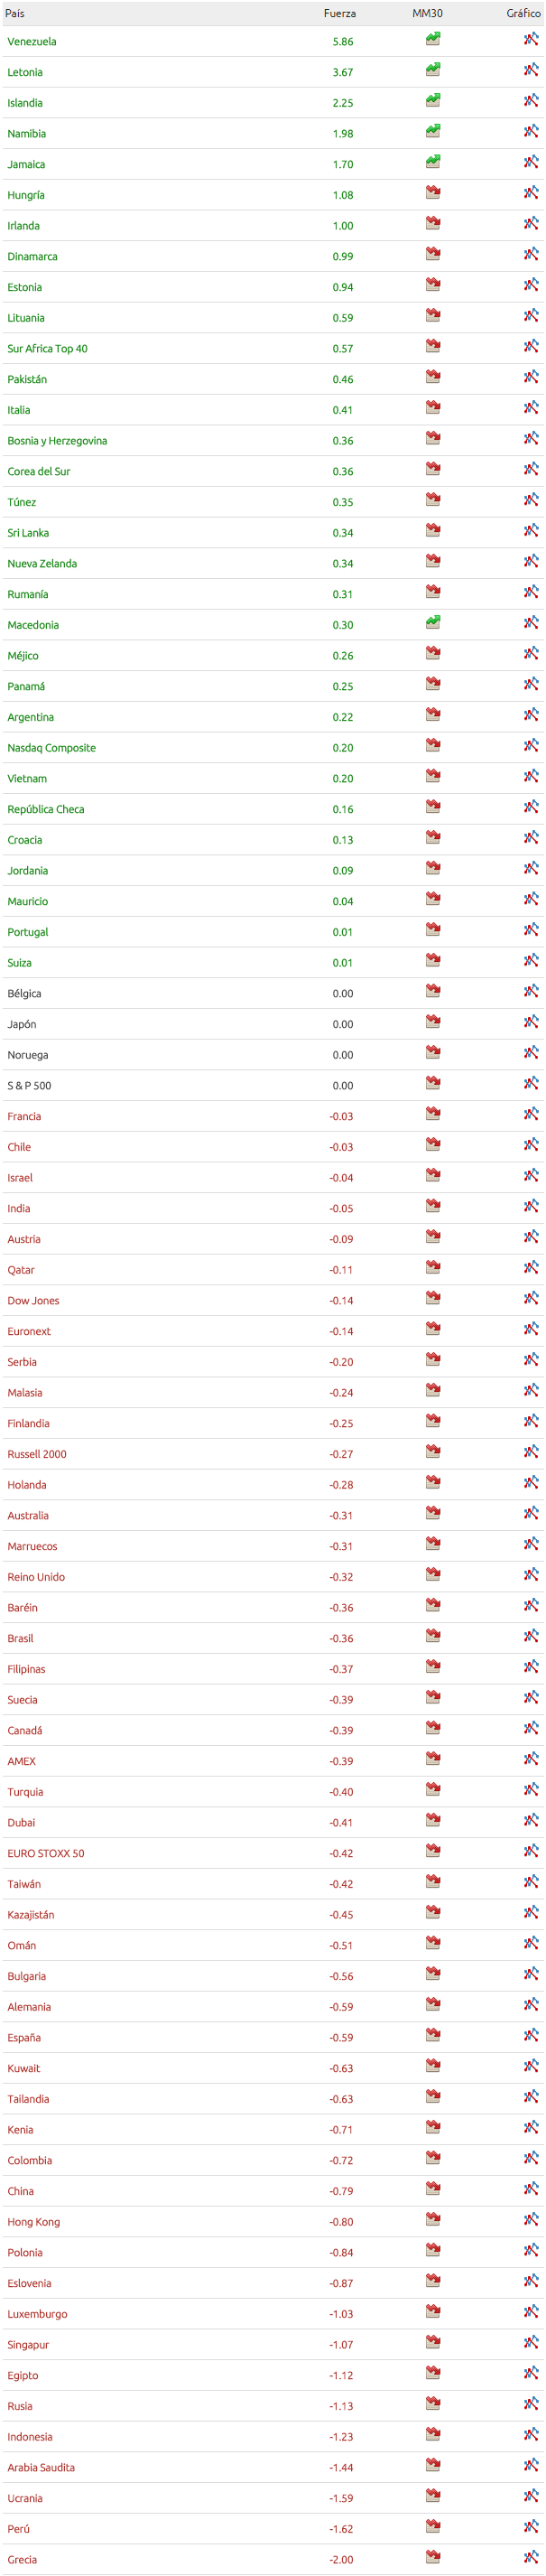Open the chart icon for EURO STOXX 50
The height and width of the screenshot is (2576, 546).
(x=531, y=1852)
